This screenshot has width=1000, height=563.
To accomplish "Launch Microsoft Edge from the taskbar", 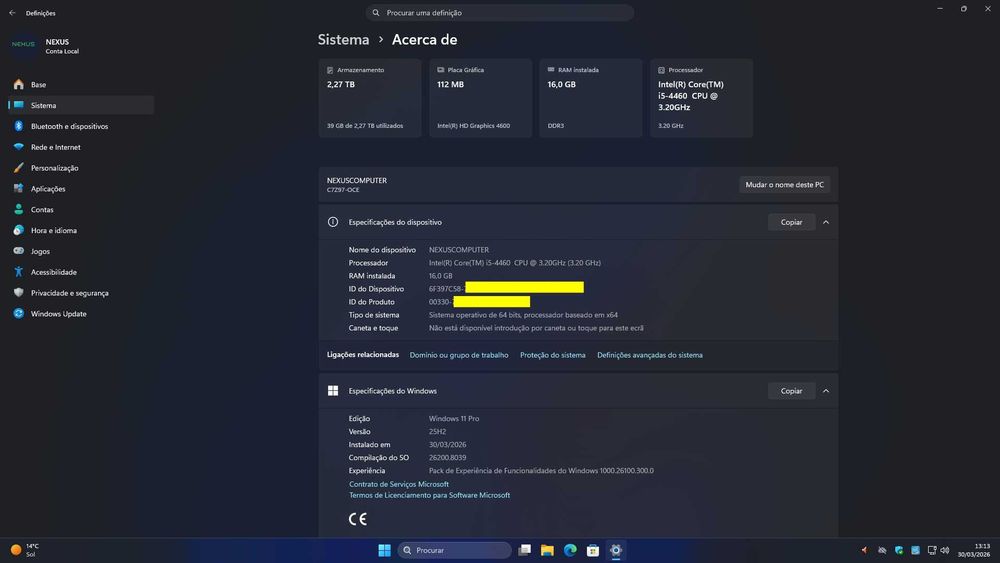I will (570, 550).
